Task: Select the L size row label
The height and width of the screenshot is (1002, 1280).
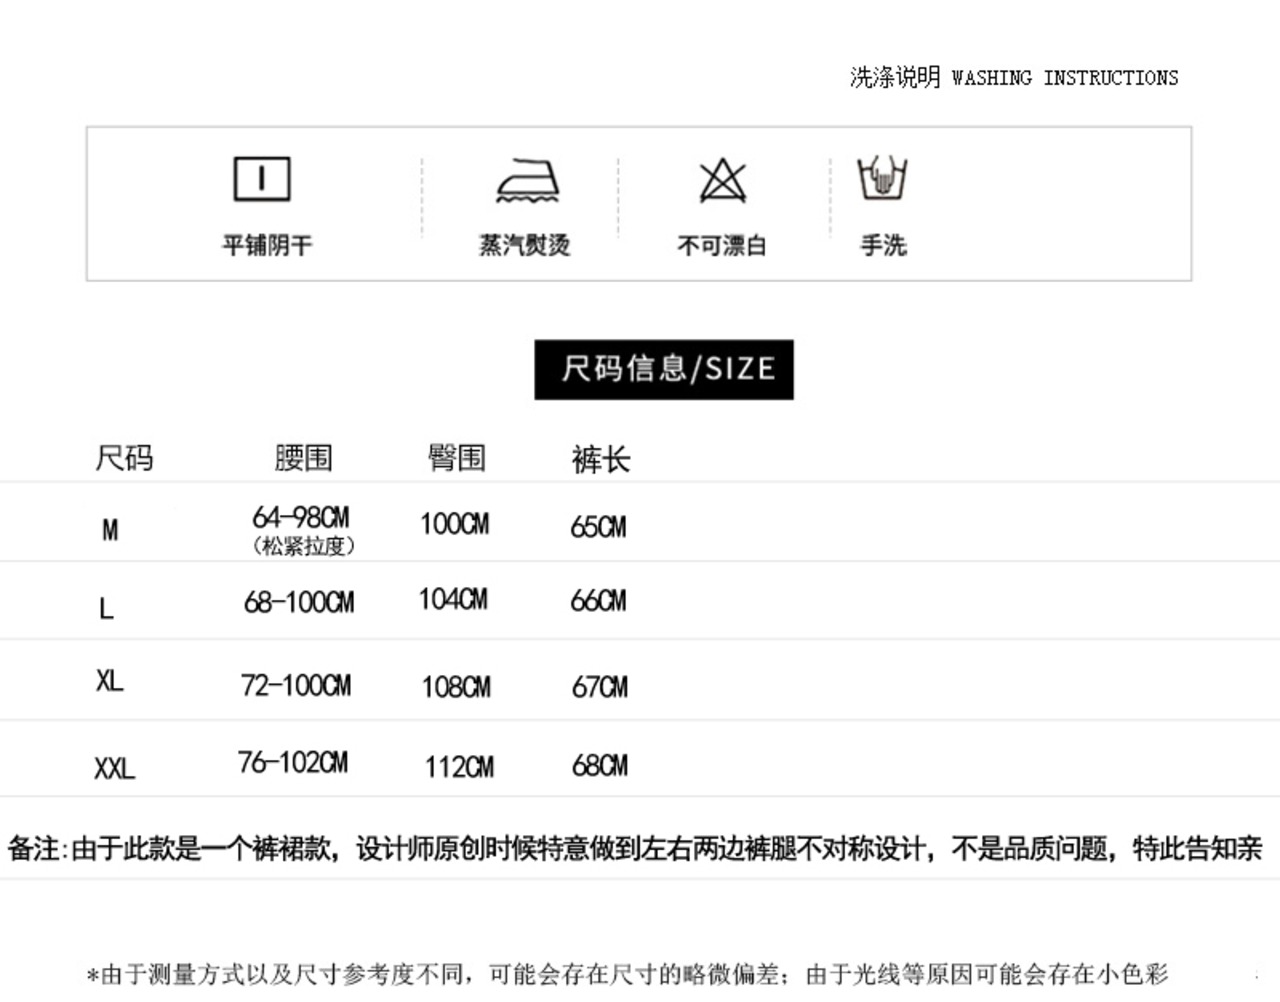Action: coord(106,607)
